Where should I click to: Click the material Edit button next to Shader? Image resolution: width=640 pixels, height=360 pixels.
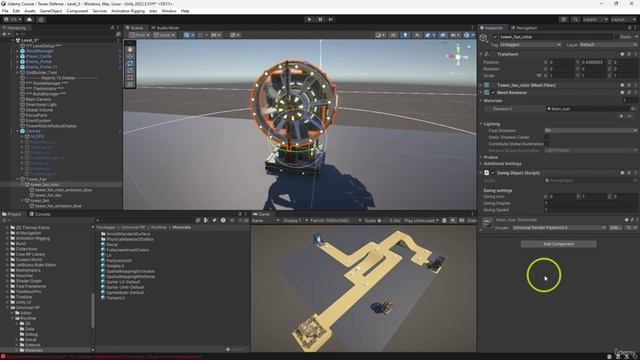[616, 227]
